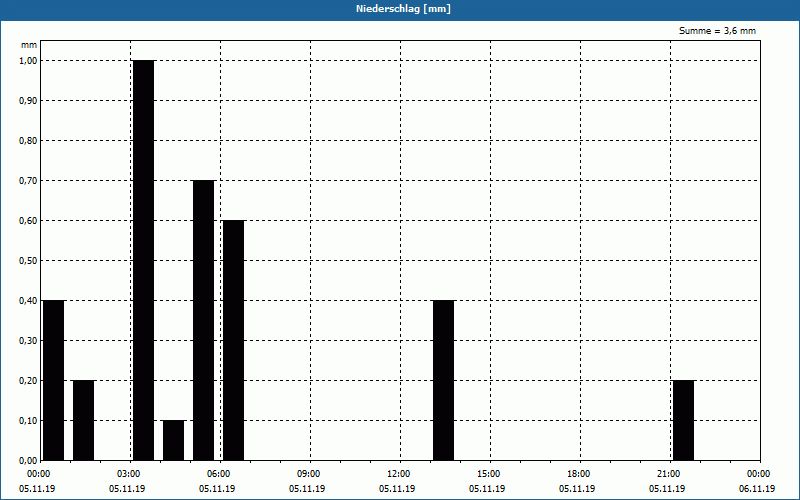This screenshot has height=500, width=800.
Task: Click the 12:00 time label
Action: coord(398,474)
